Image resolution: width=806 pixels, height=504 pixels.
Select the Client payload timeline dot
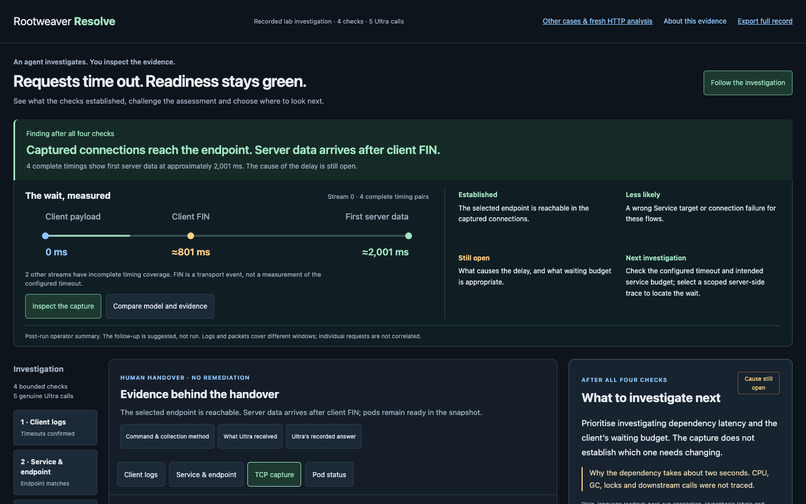(45, 236)
